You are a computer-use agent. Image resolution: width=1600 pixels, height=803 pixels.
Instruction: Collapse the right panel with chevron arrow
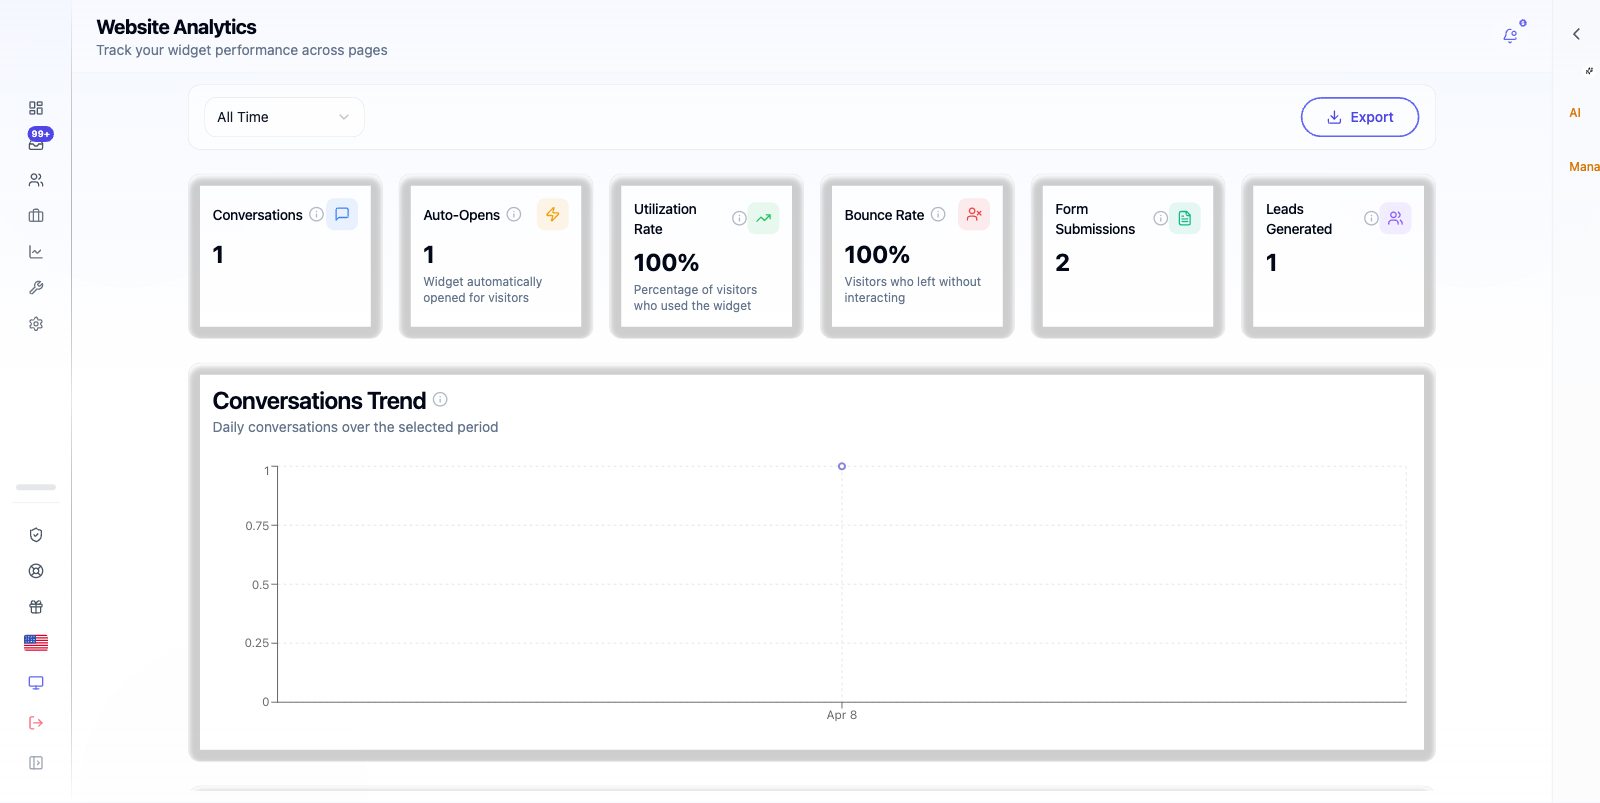(1576, 34)
